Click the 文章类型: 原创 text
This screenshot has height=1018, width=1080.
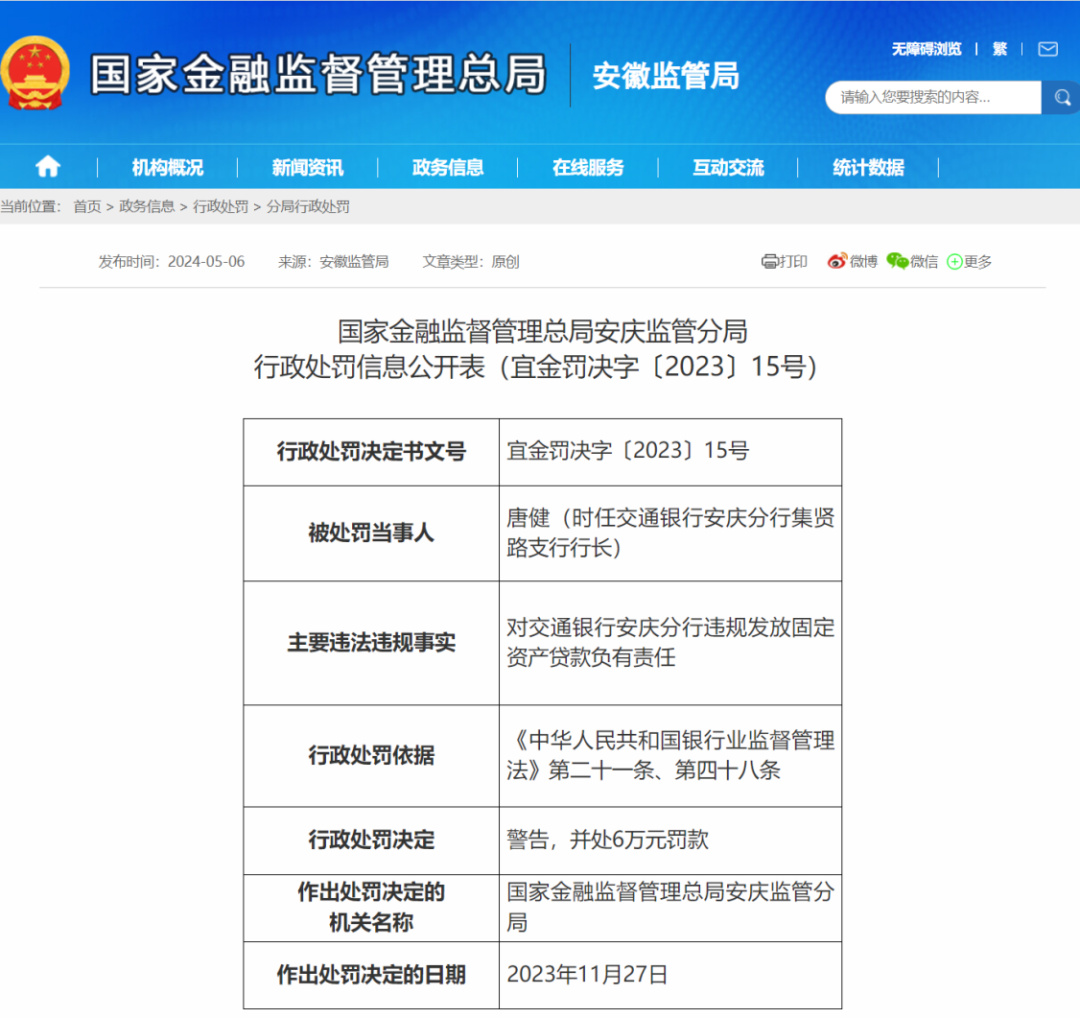[471, 262]
